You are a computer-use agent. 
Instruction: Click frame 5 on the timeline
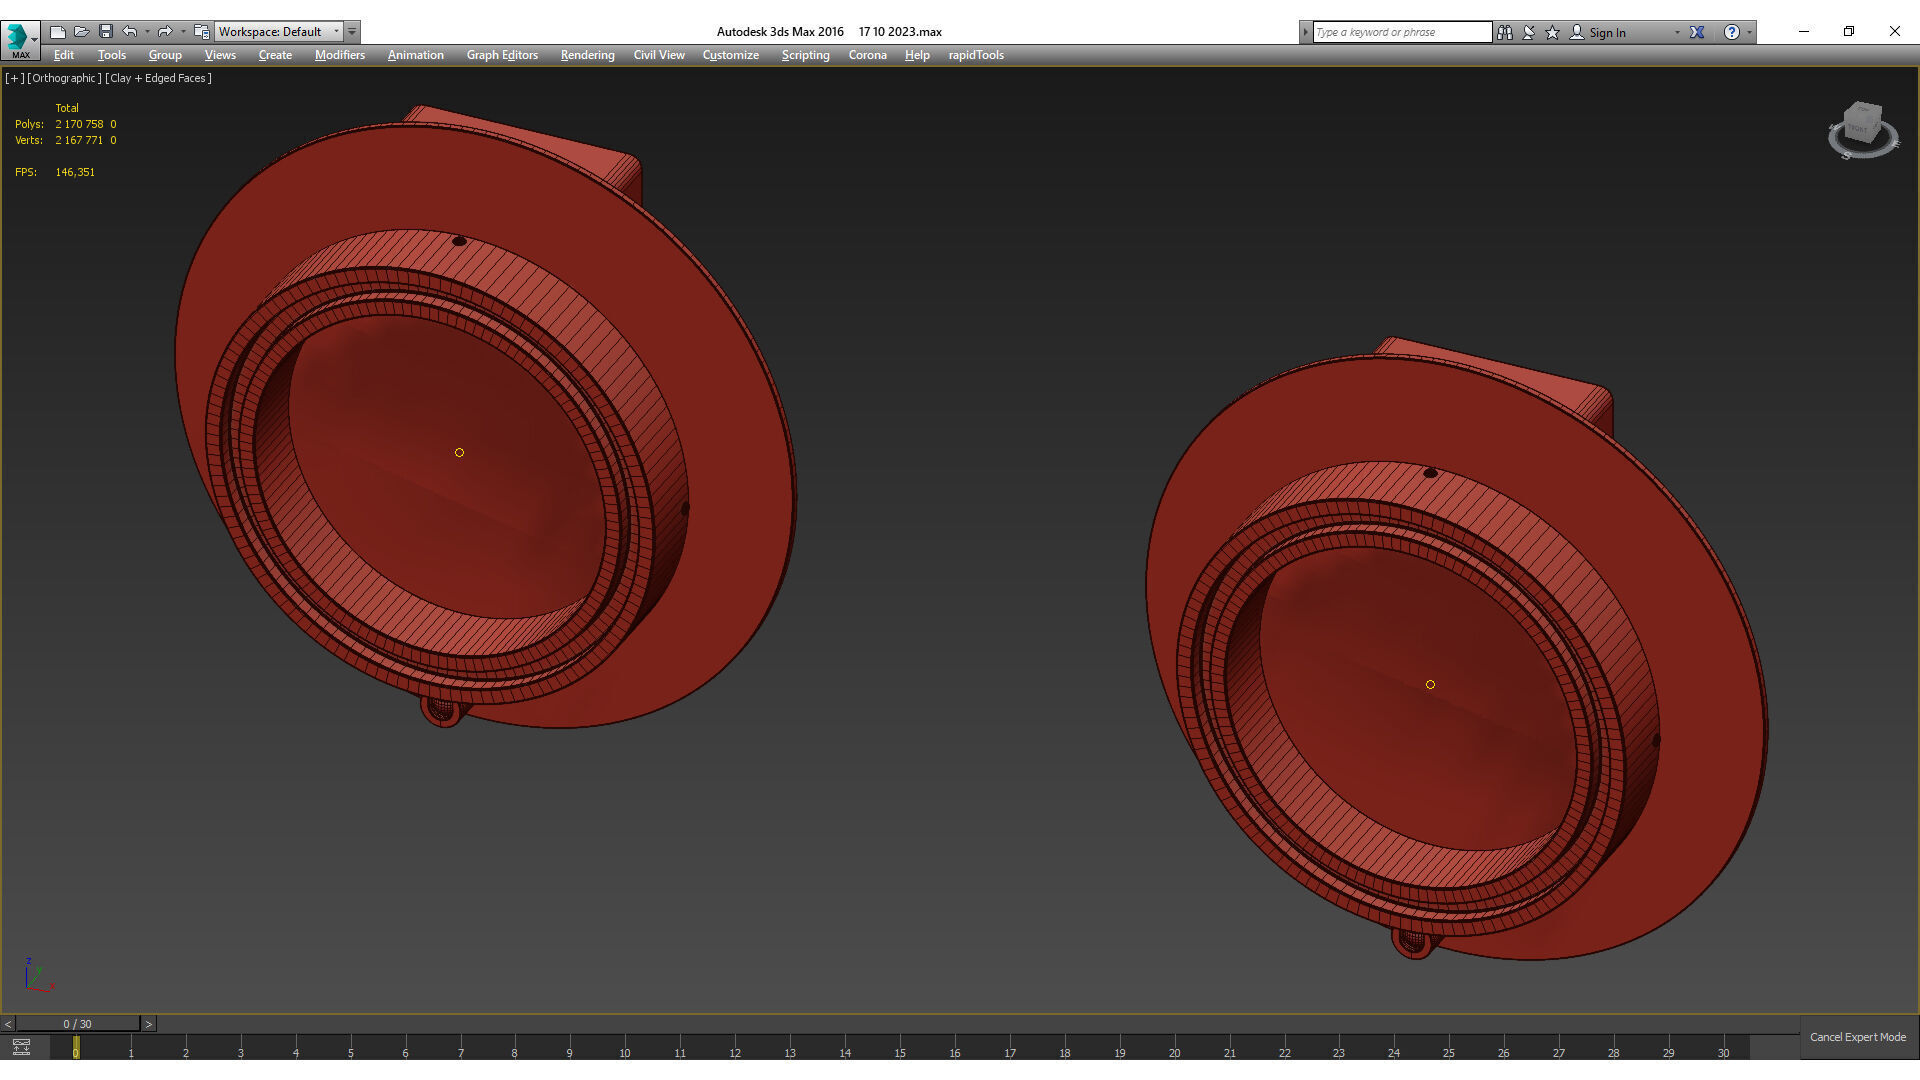click(350, 1052)
